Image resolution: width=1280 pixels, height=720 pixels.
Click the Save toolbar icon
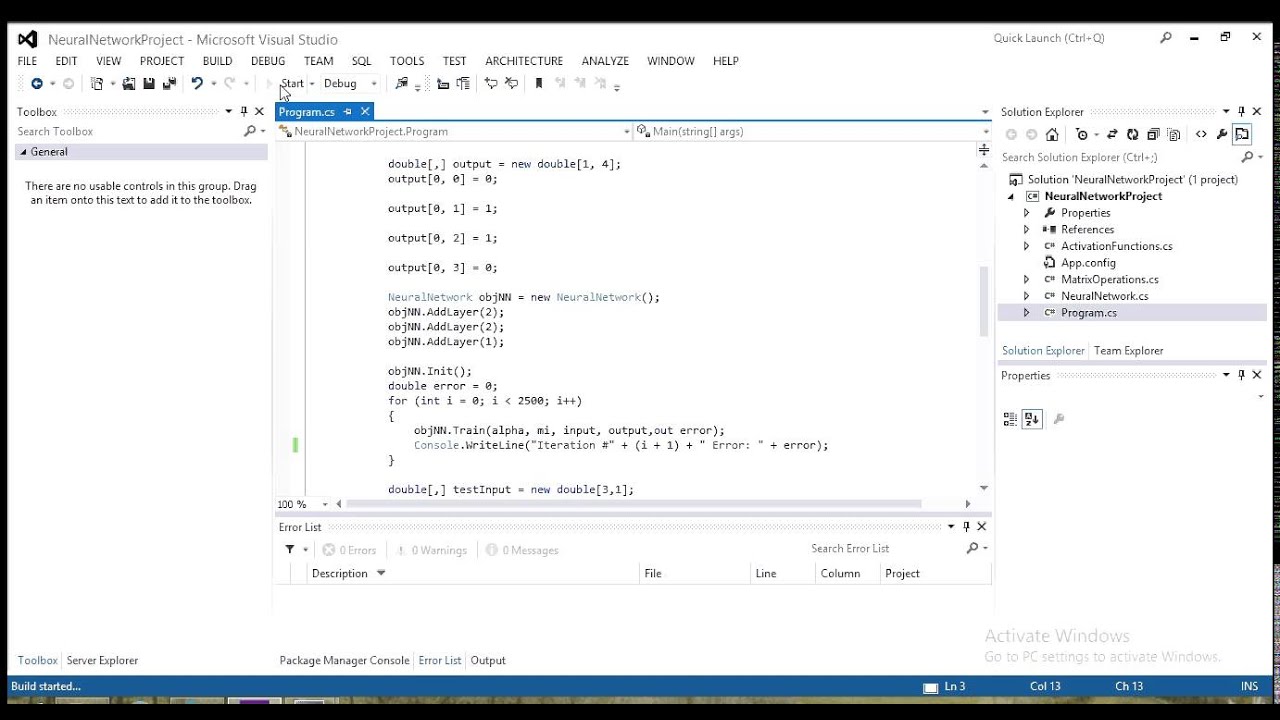click(x=149, y=84)
